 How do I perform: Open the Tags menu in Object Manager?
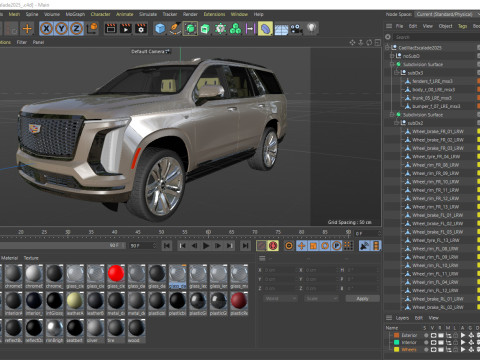[462, 26]
